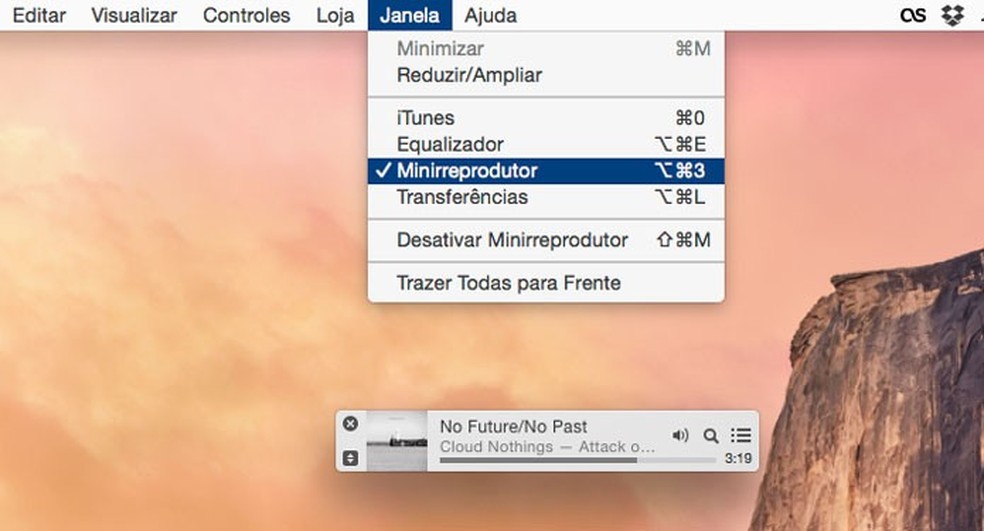Select Trazer Todas para Frente

coord(546,283)
